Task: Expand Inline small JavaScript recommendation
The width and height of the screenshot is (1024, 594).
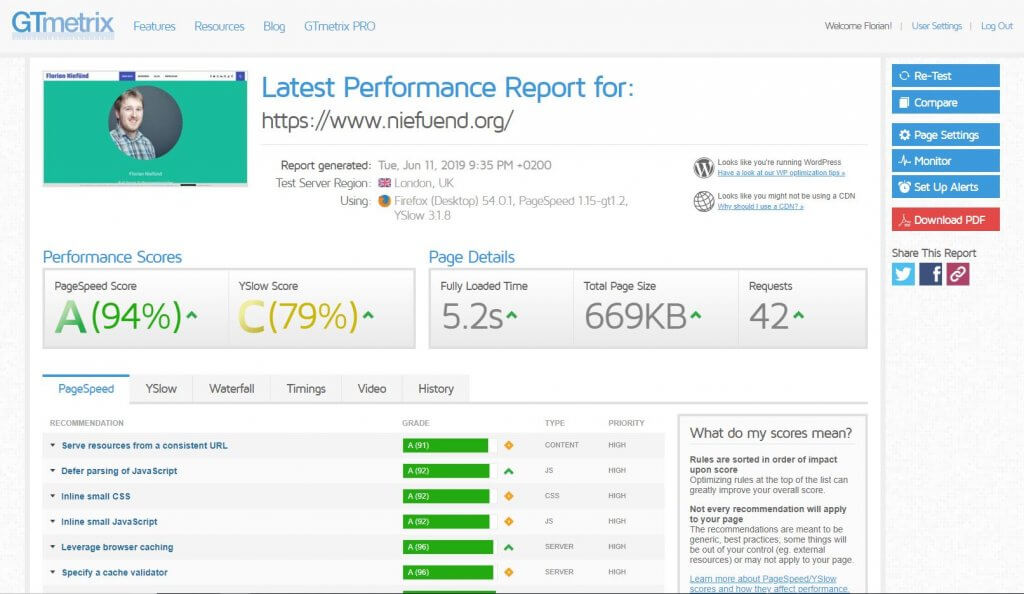Action: click(109, 522)
